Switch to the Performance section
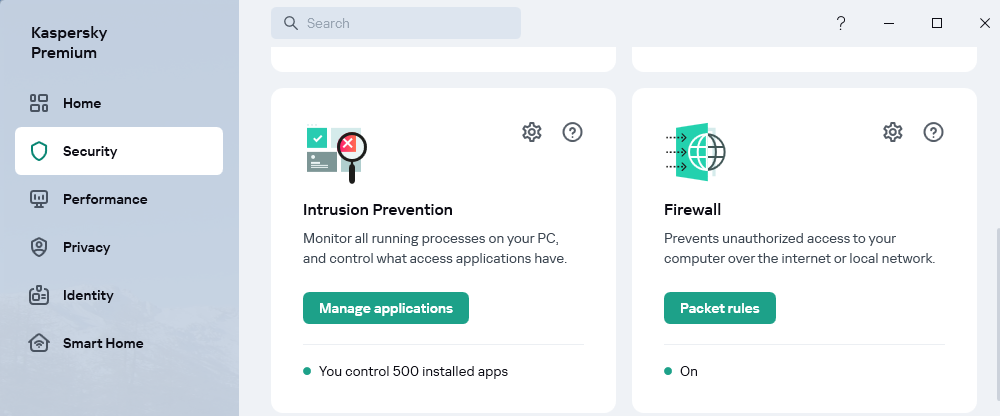The image size is (1000, 416). tap(105, 199)
